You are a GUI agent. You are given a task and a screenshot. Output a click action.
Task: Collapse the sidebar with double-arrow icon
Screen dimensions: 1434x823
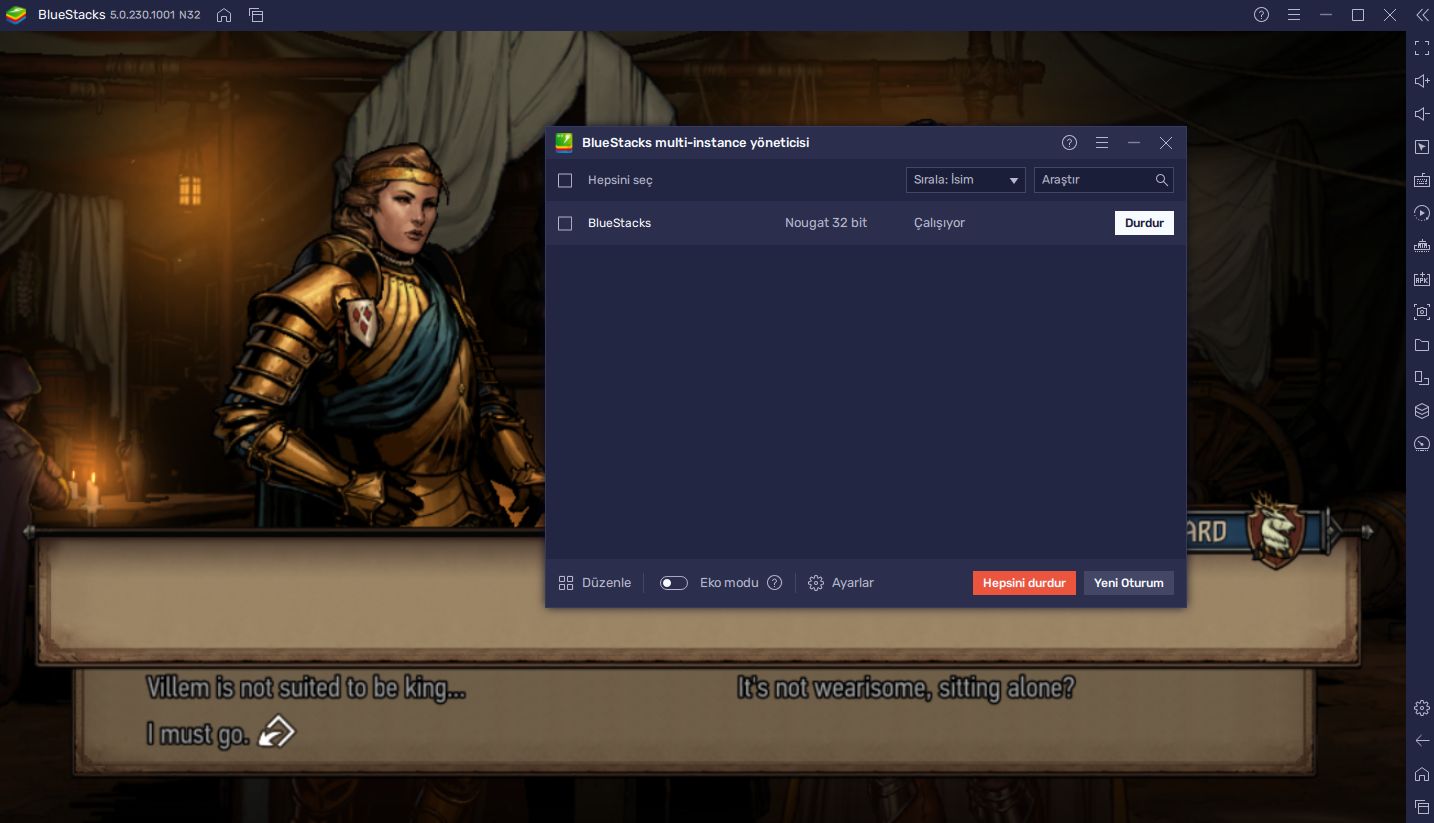[1422, 15]
